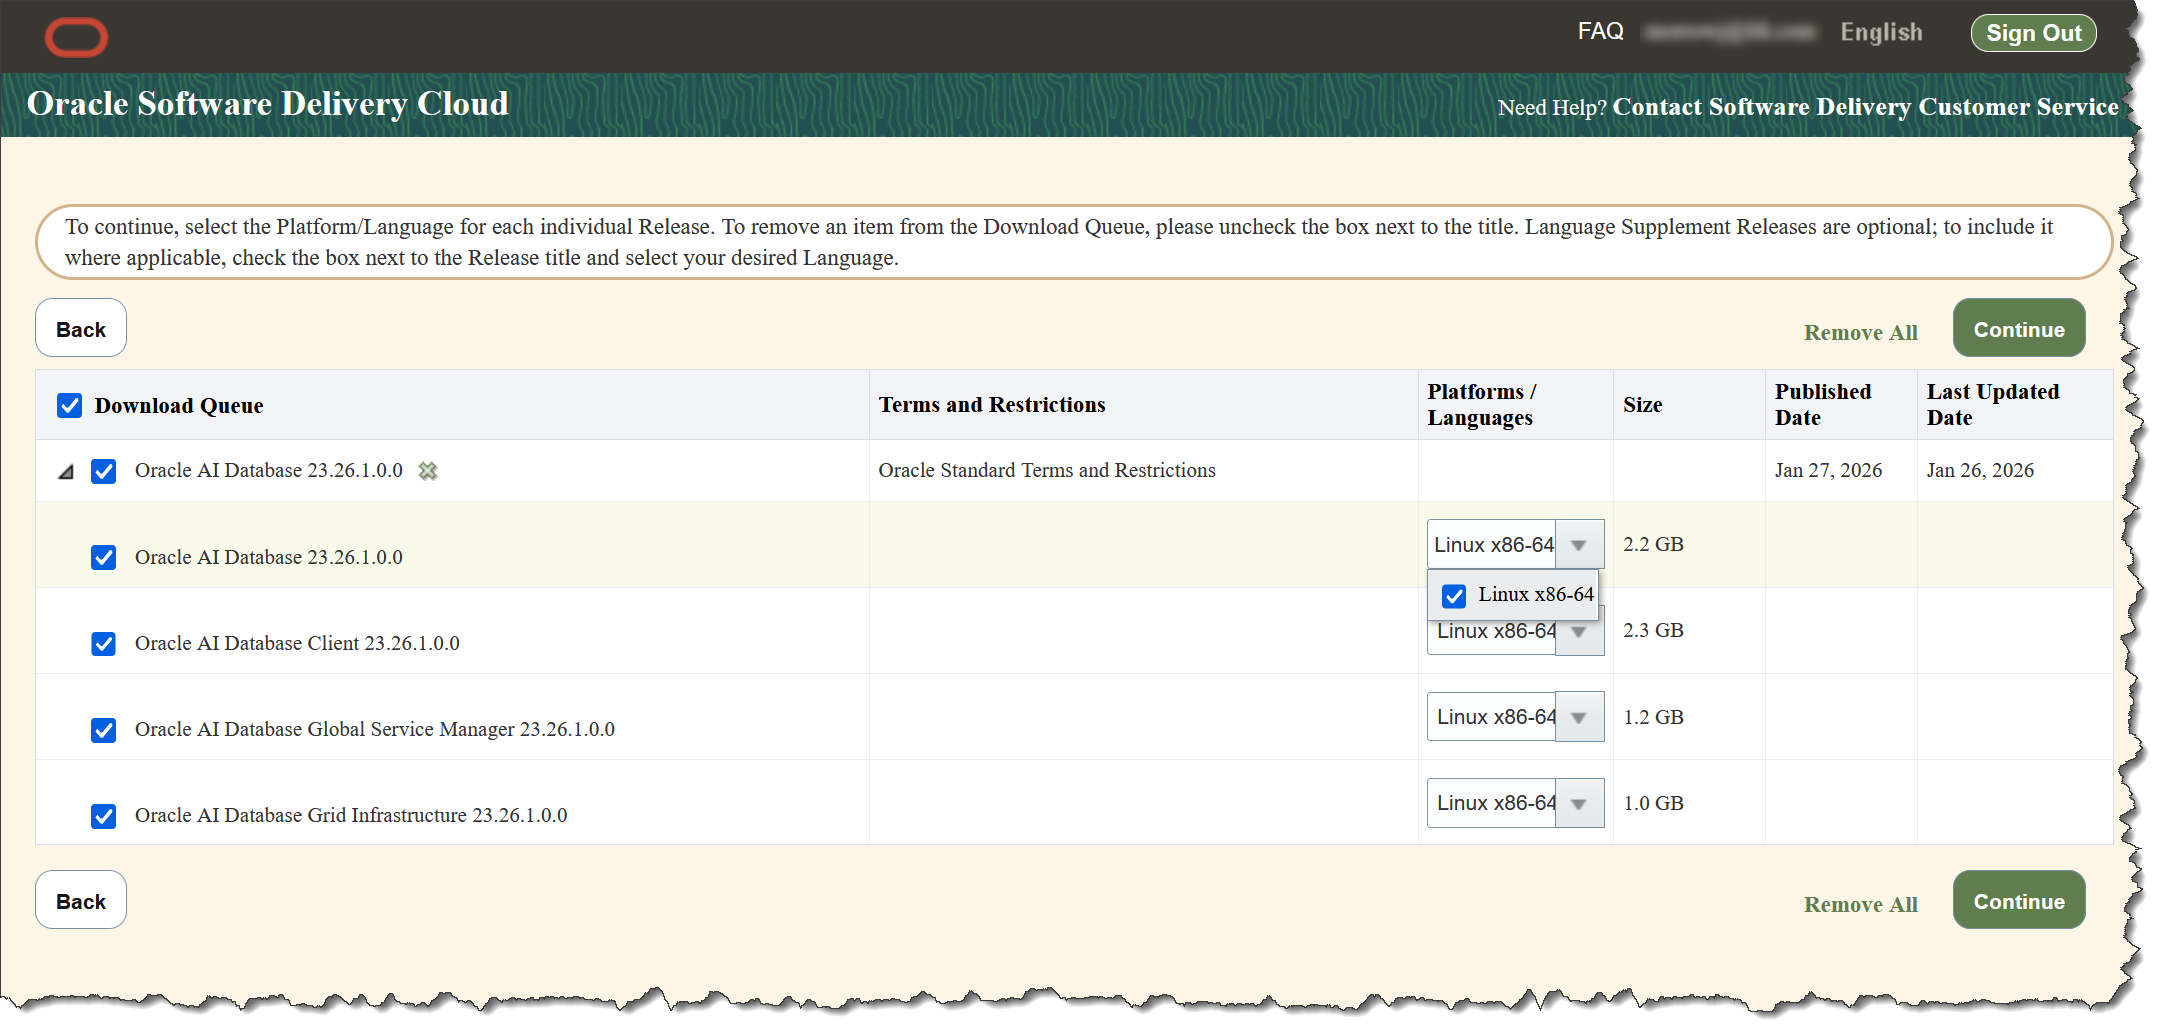Click the Oracle logo icon
This screenshot has height=1034, width=2165.
click(76, 38)
